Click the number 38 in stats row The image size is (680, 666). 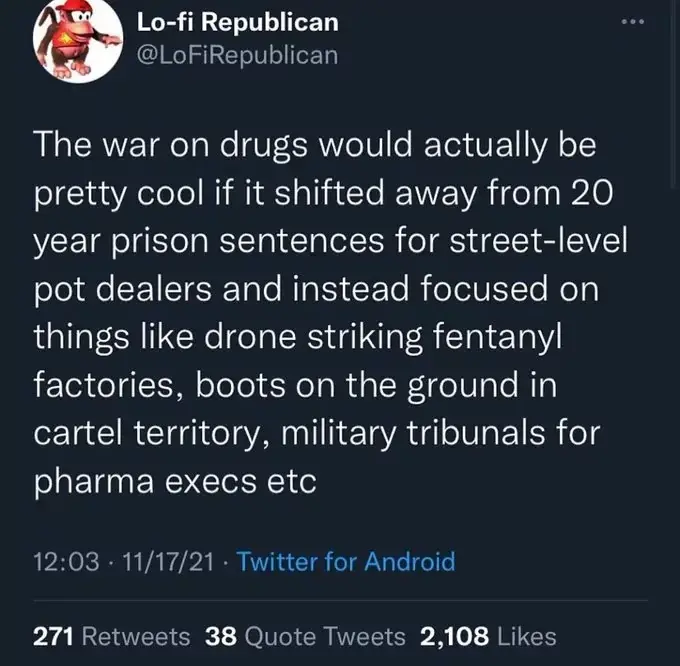221,636
